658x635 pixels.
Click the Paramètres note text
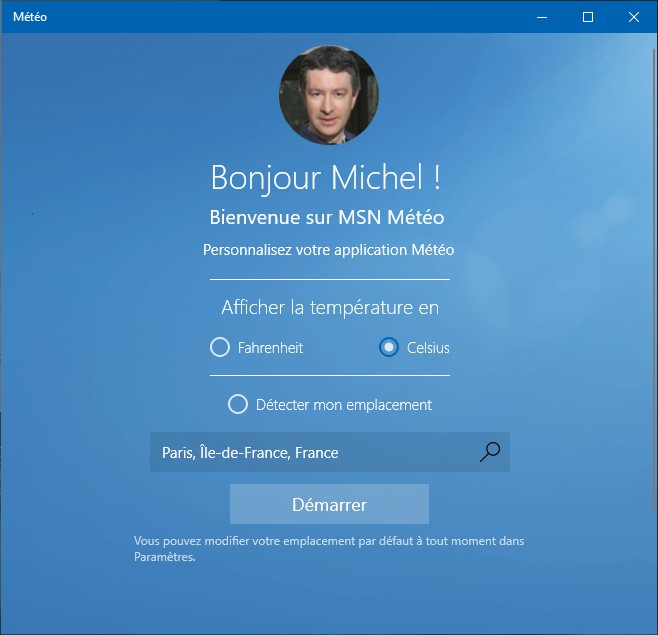coord(329,549)
